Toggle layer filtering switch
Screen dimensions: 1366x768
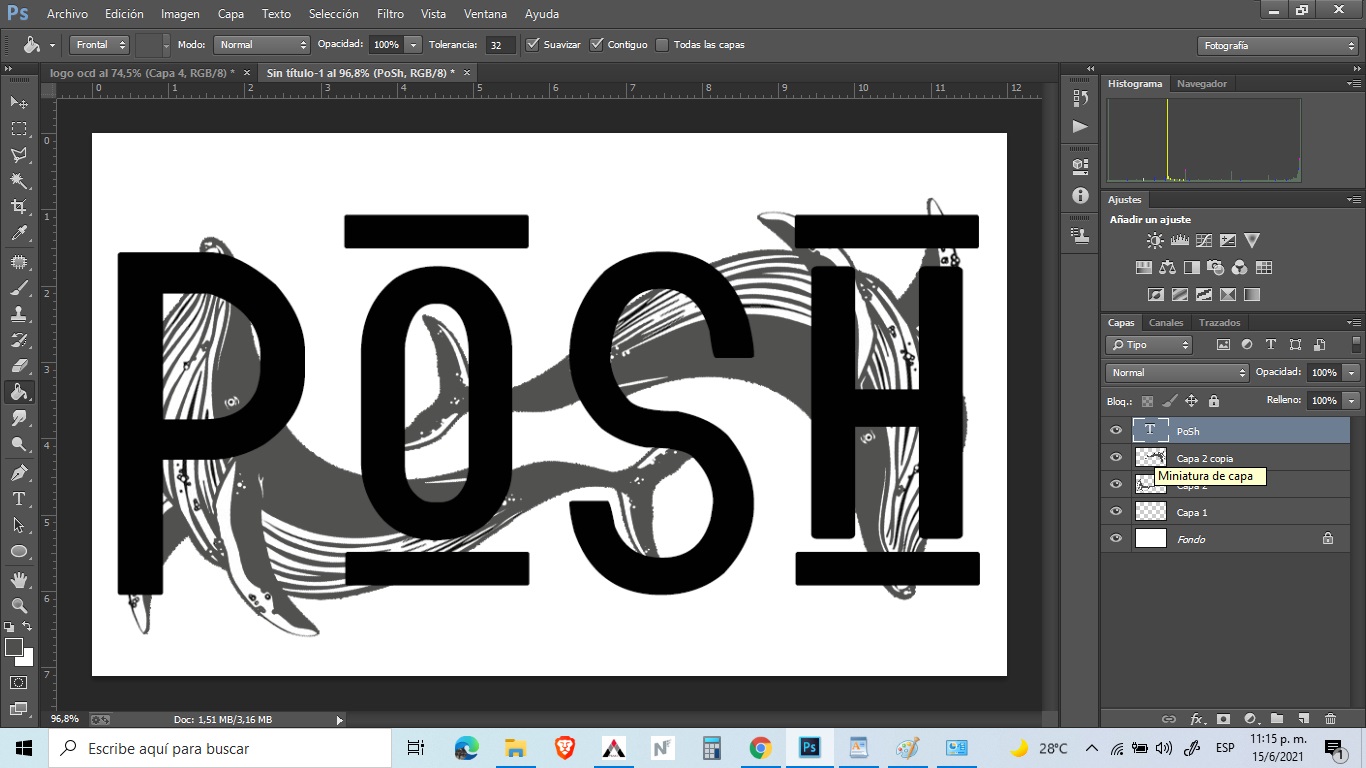[1356, 344]
